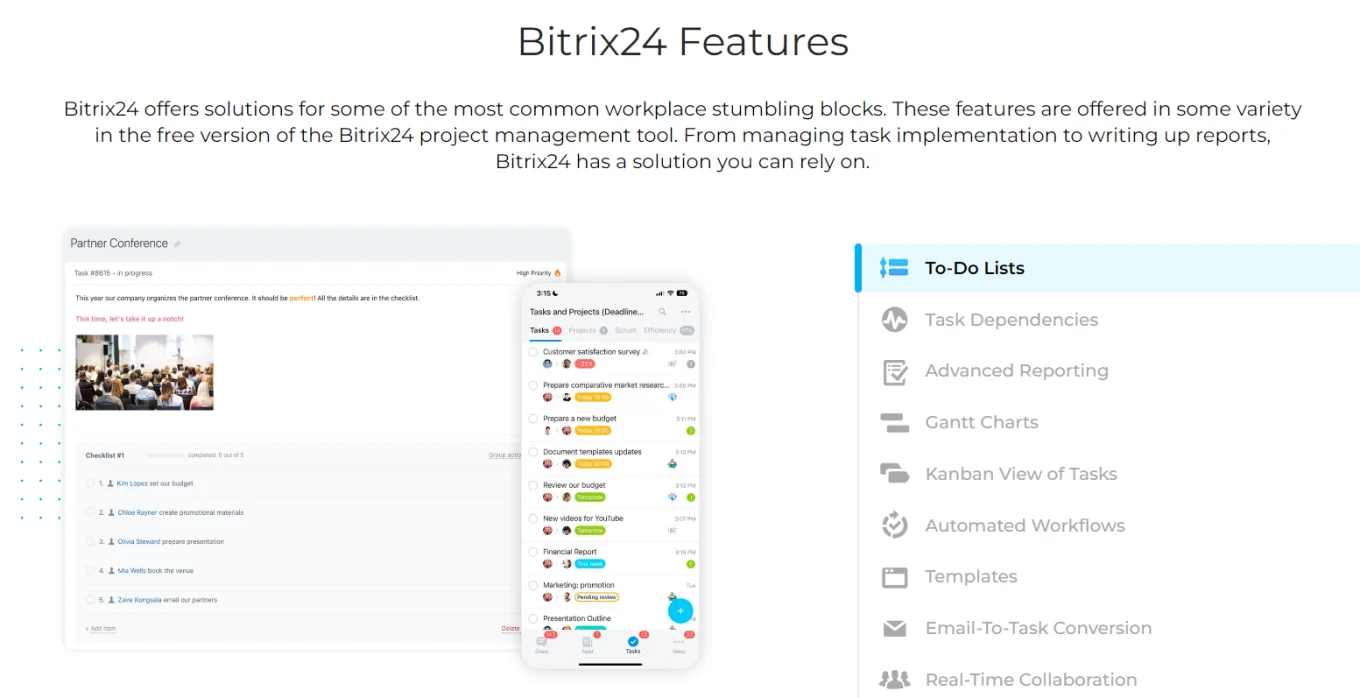Click the search magnifier in phone mockup

click(x=662, y=312)
